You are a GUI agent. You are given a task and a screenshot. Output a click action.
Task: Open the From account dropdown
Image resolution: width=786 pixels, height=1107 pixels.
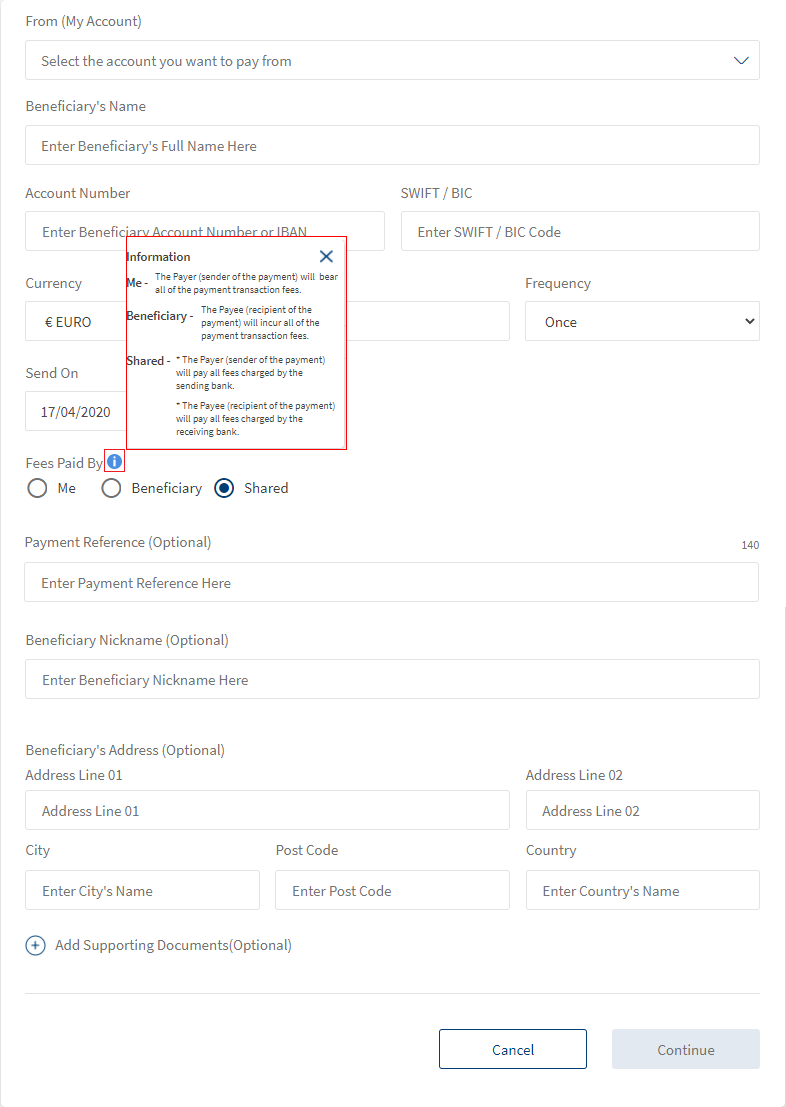[x=392, y=61]
